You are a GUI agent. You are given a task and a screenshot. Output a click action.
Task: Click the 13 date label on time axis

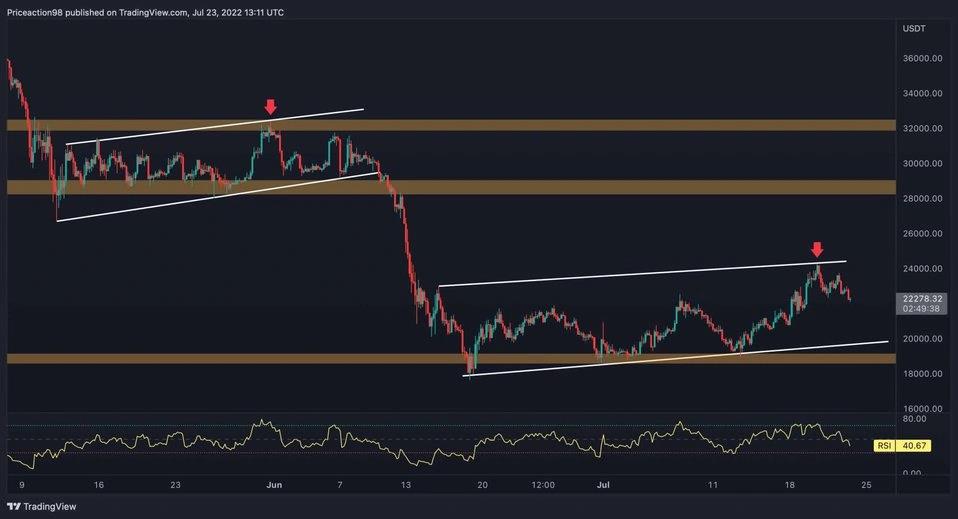click(x=406, y=485)
